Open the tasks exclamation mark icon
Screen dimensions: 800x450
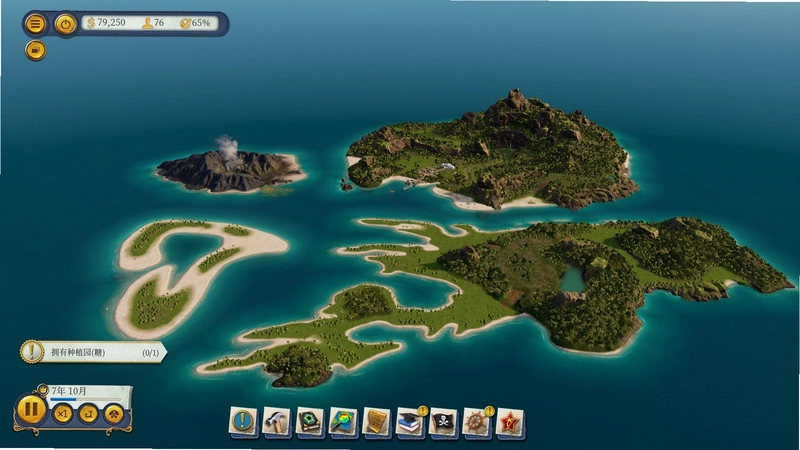[242, 422]
